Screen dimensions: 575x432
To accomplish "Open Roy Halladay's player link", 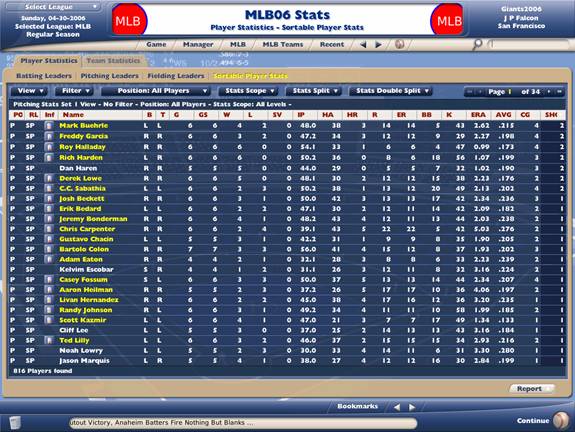I will click(x=83, y=147).
